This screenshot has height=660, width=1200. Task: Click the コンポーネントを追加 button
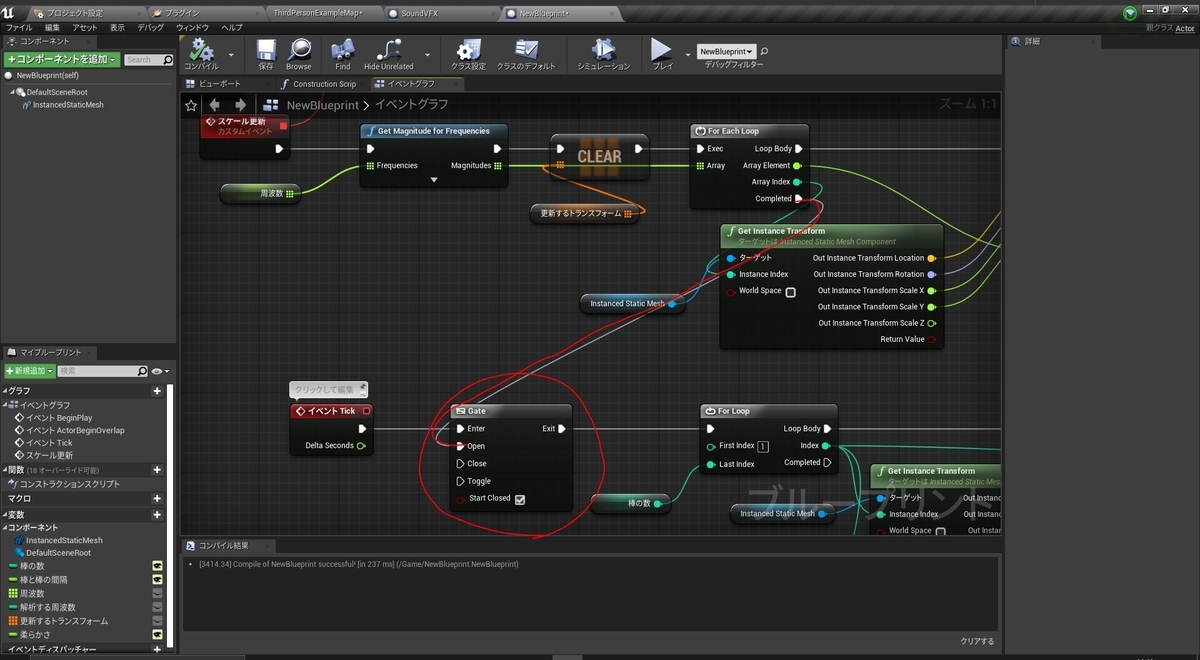pyautogui.click(x=61, y=60)
